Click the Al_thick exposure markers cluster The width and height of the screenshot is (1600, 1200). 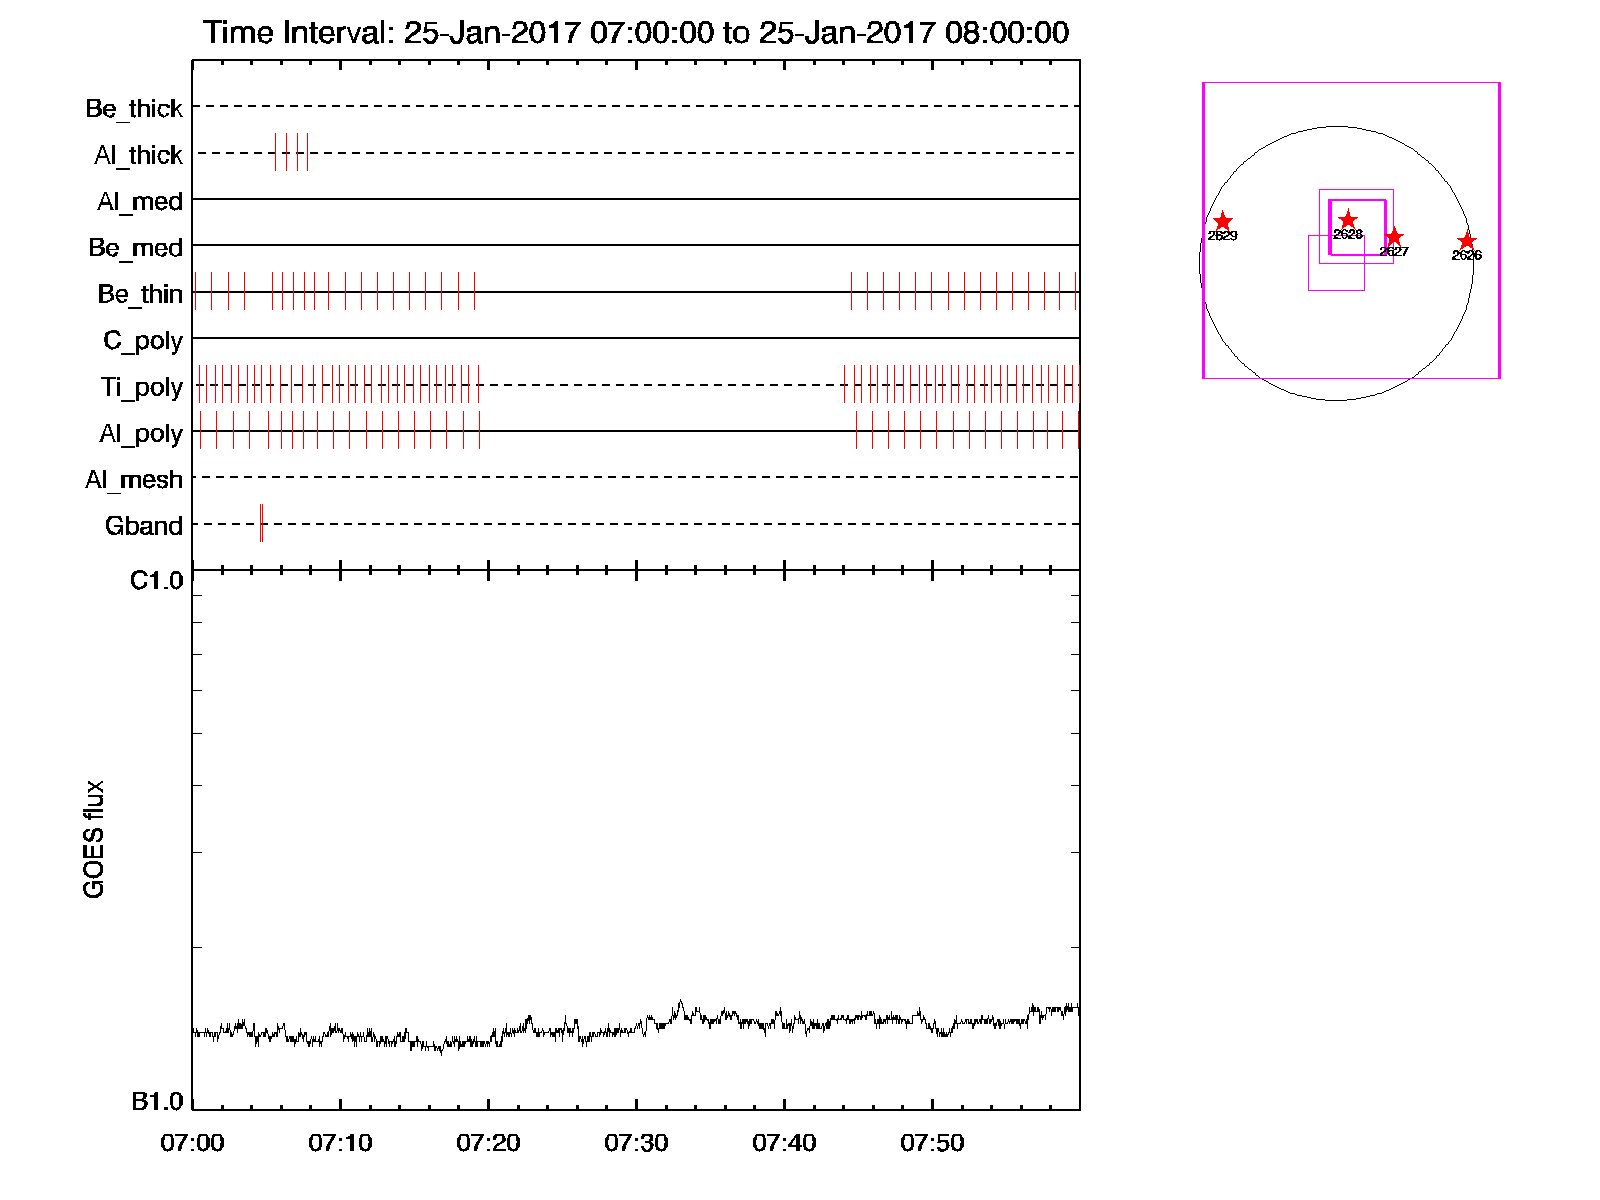coord(291,152)
